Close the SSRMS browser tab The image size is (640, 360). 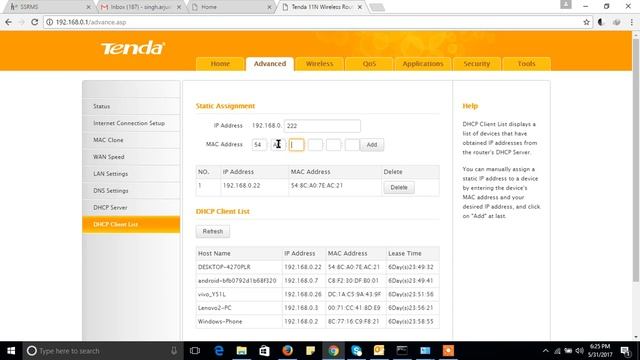[x=88, y=7]
